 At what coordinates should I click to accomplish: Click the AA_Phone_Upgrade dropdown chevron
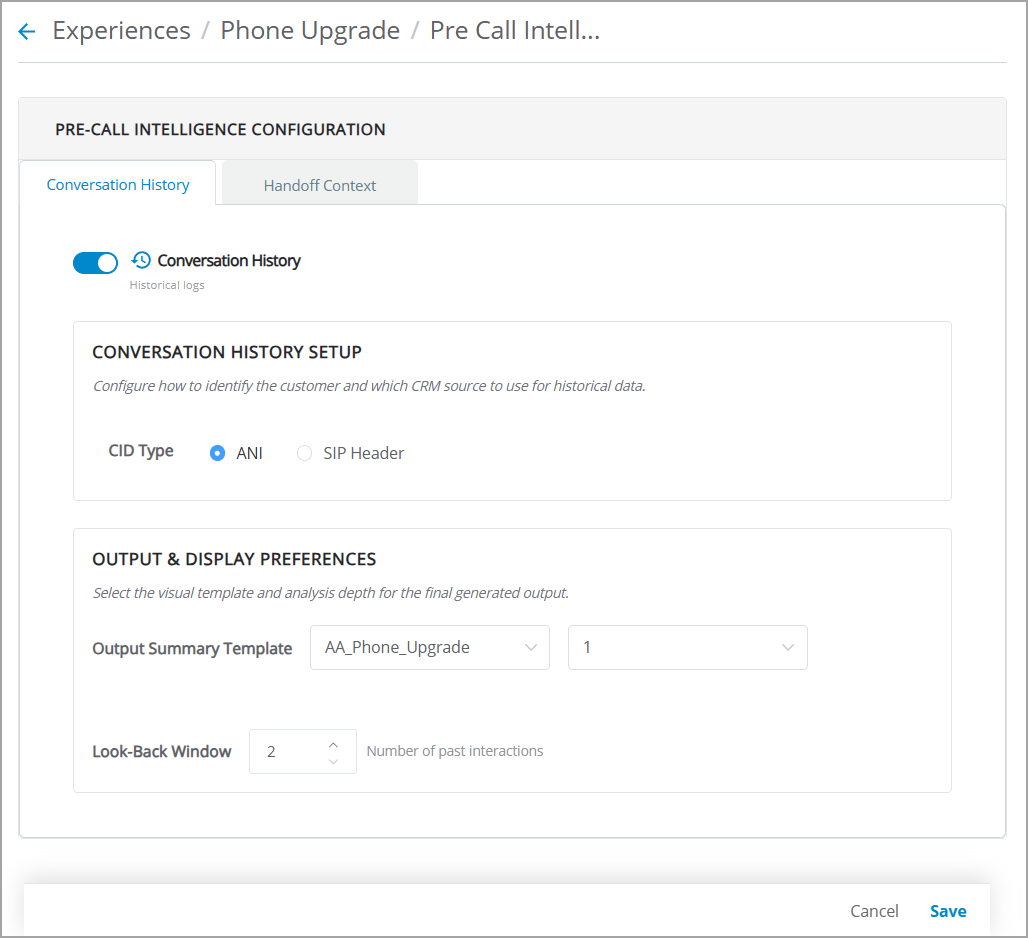click(x=531, y=648)
